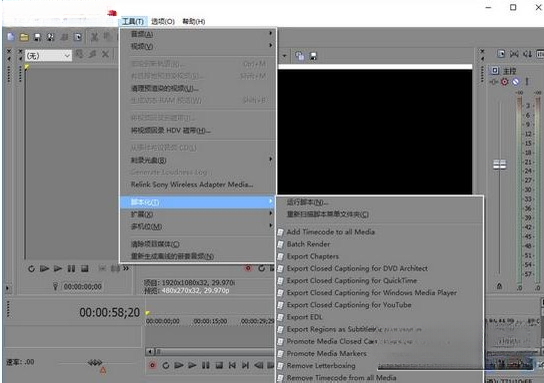
Task: Click the script icon beside Add Timecode to all Media
Action: (x=281, y=232)
